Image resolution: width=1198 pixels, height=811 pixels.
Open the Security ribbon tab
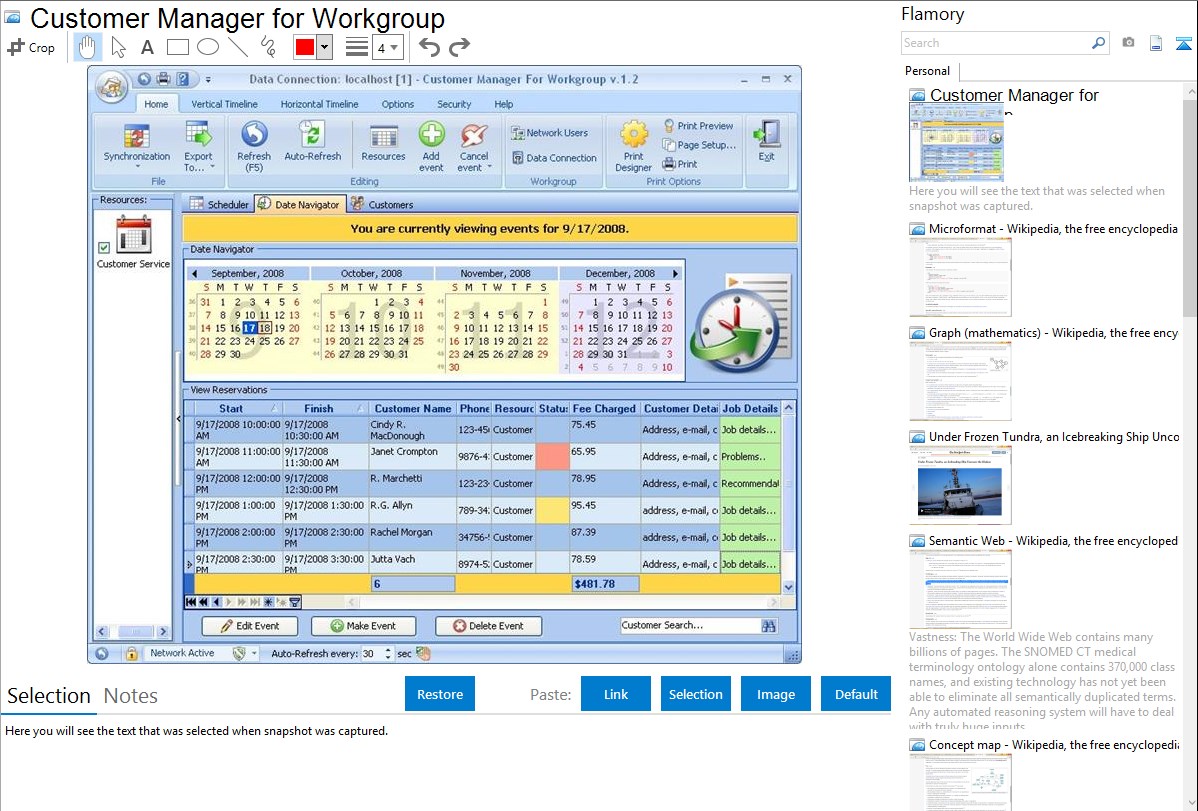[454, 104]
